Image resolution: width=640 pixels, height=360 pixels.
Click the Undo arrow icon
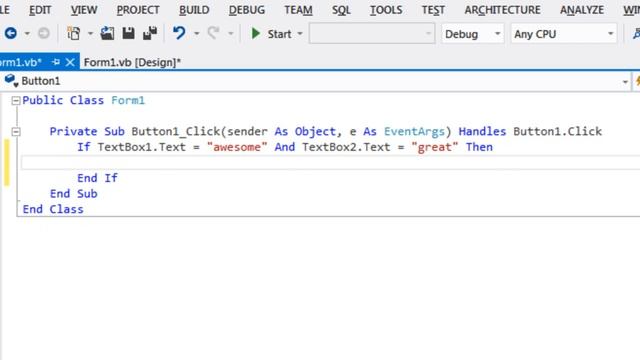[179, 33]
